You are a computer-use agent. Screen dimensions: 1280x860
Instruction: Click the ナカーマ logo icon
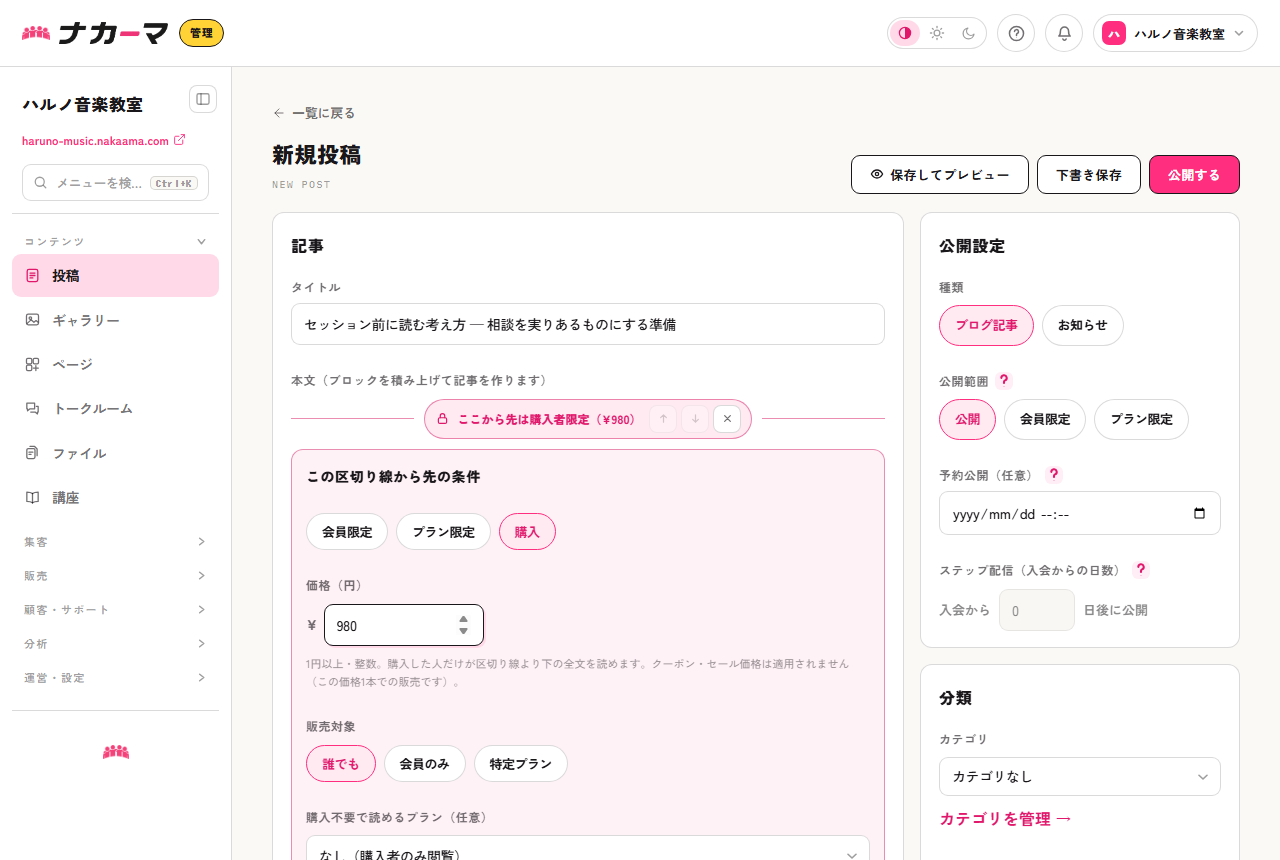pos(36,33)
